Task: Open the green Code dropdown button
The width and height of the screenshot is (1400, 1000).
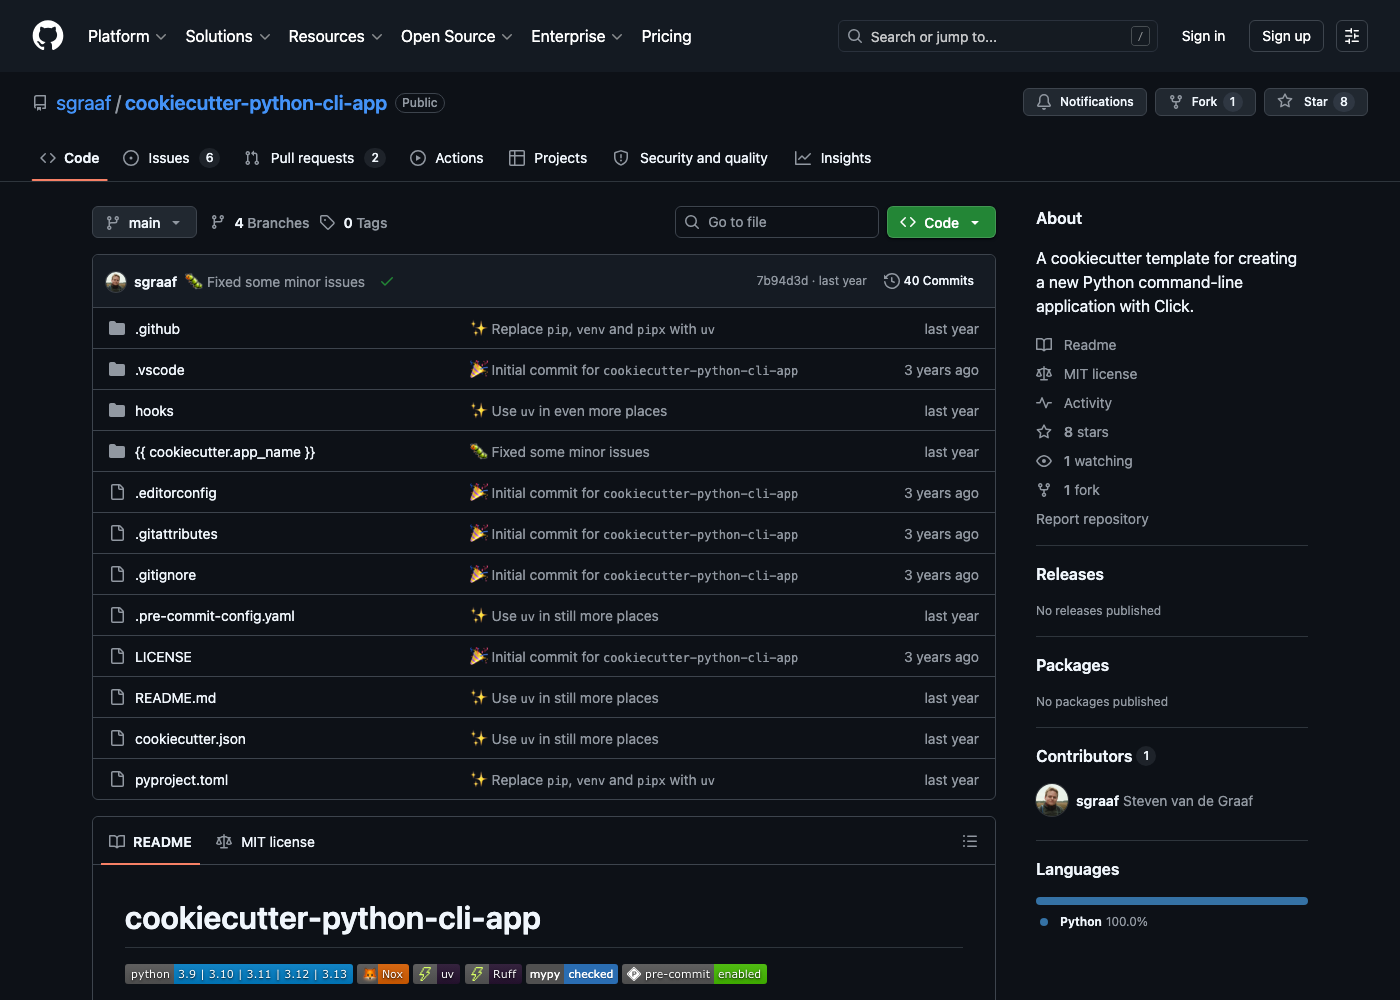Action: coord(941,222)
